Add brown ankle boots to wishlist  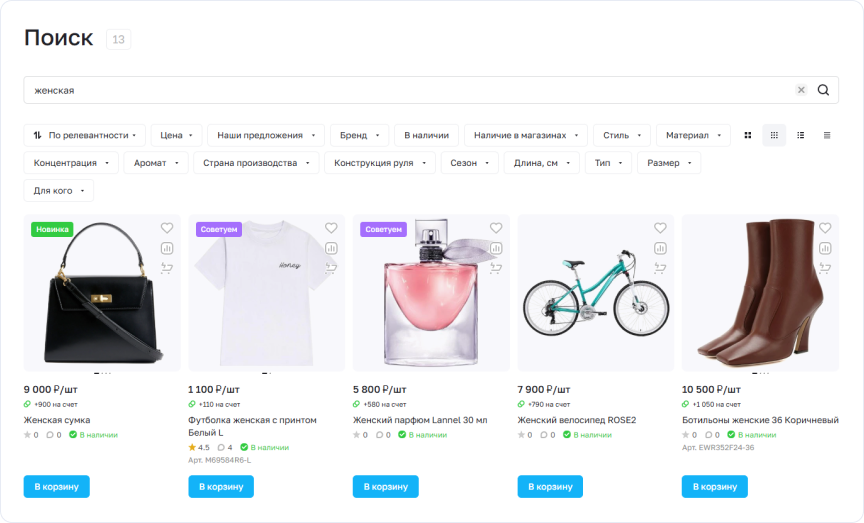coord(825,228)
